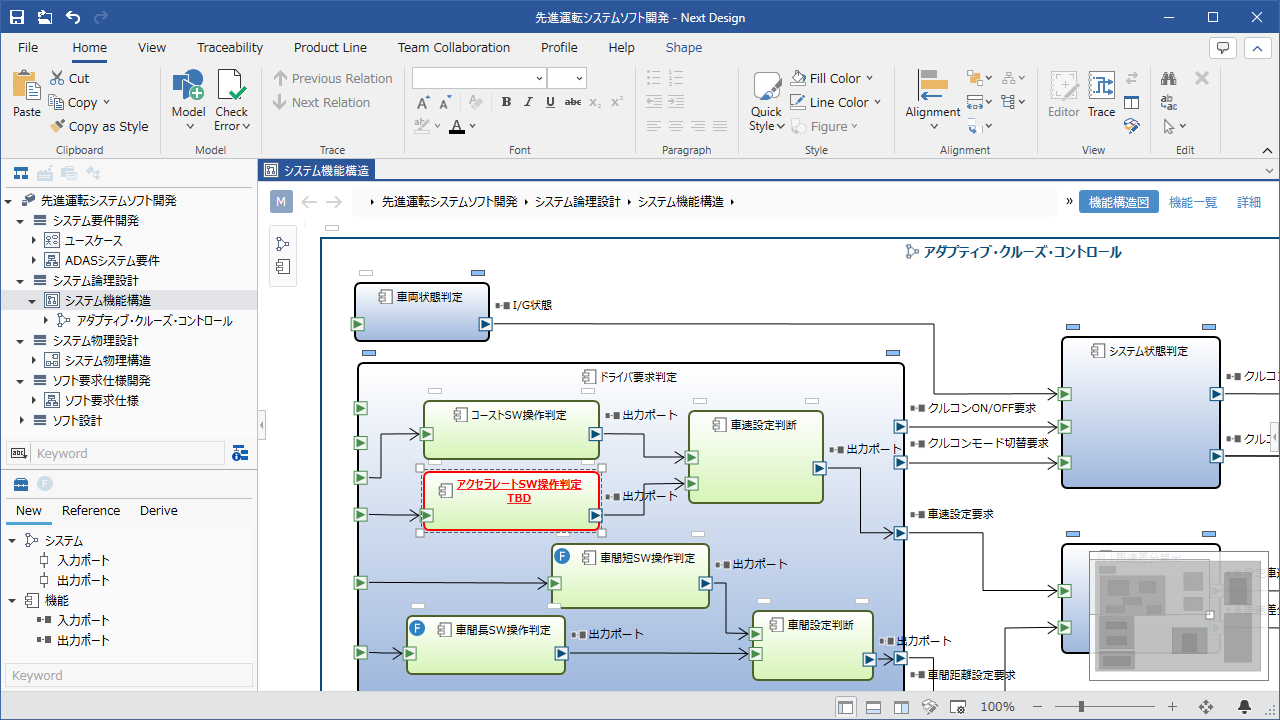
Task: Open the Product Line ribbon tab
Action: click(330, 47)
